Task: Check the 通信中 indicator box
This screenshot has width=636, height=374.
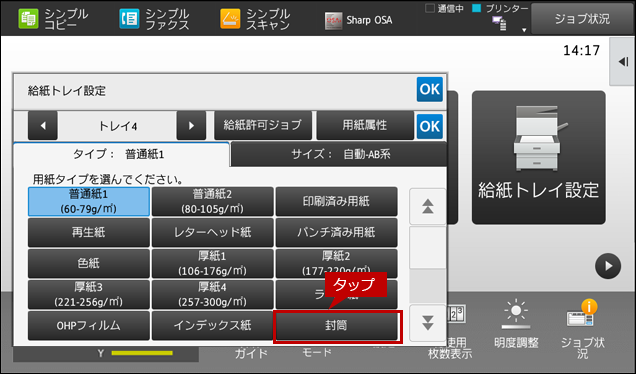Action: [x=430, y=8]
